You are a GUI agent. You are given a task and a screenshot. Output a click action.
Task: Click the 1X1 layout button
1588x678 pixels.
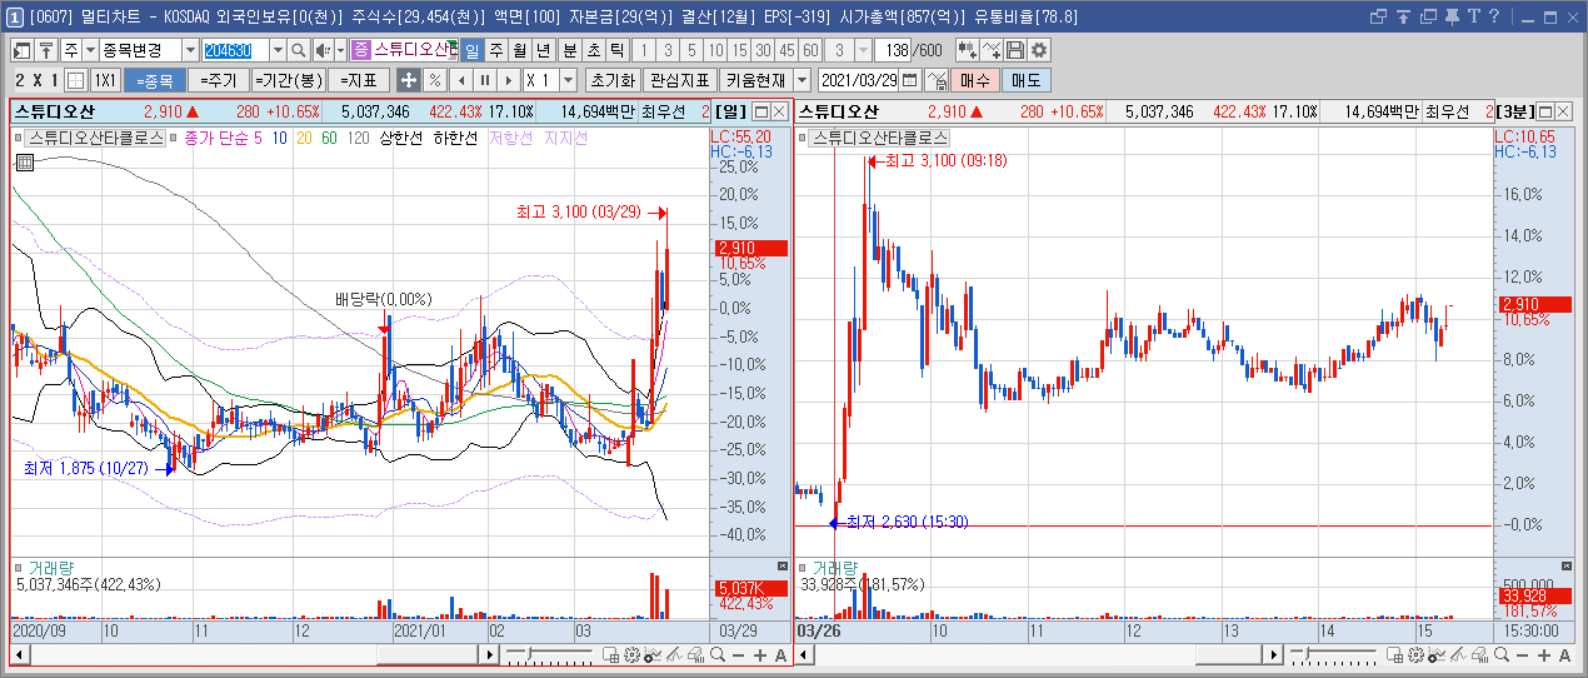[105, 80]
